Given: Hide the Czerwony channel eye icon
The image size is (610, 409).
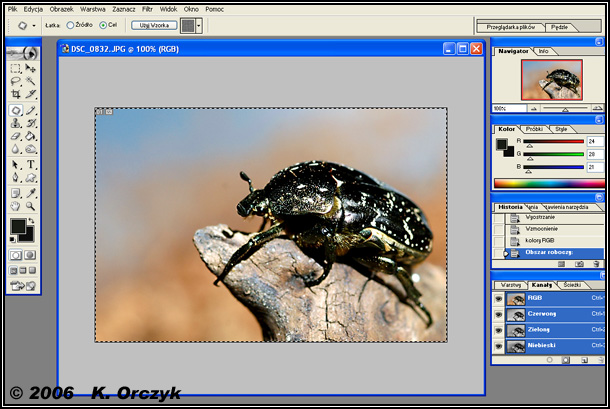Looking at the screenshot, I should point(499,314).
